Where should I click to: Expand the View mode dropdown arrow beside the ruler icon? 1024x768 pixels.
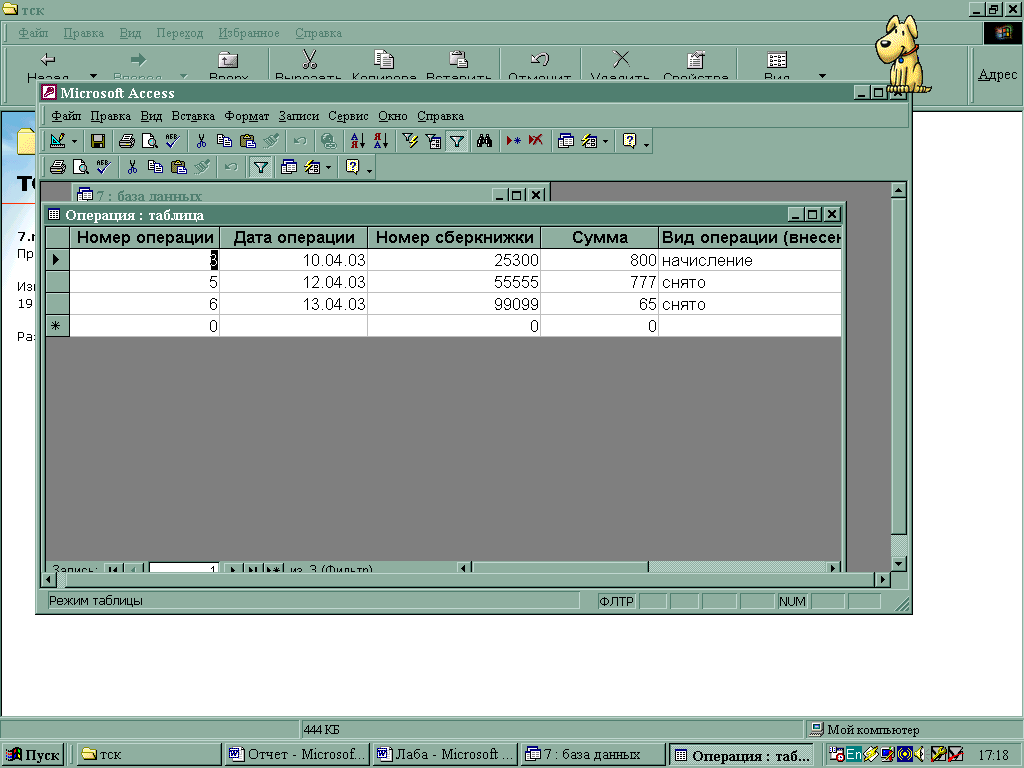point(74,141)
